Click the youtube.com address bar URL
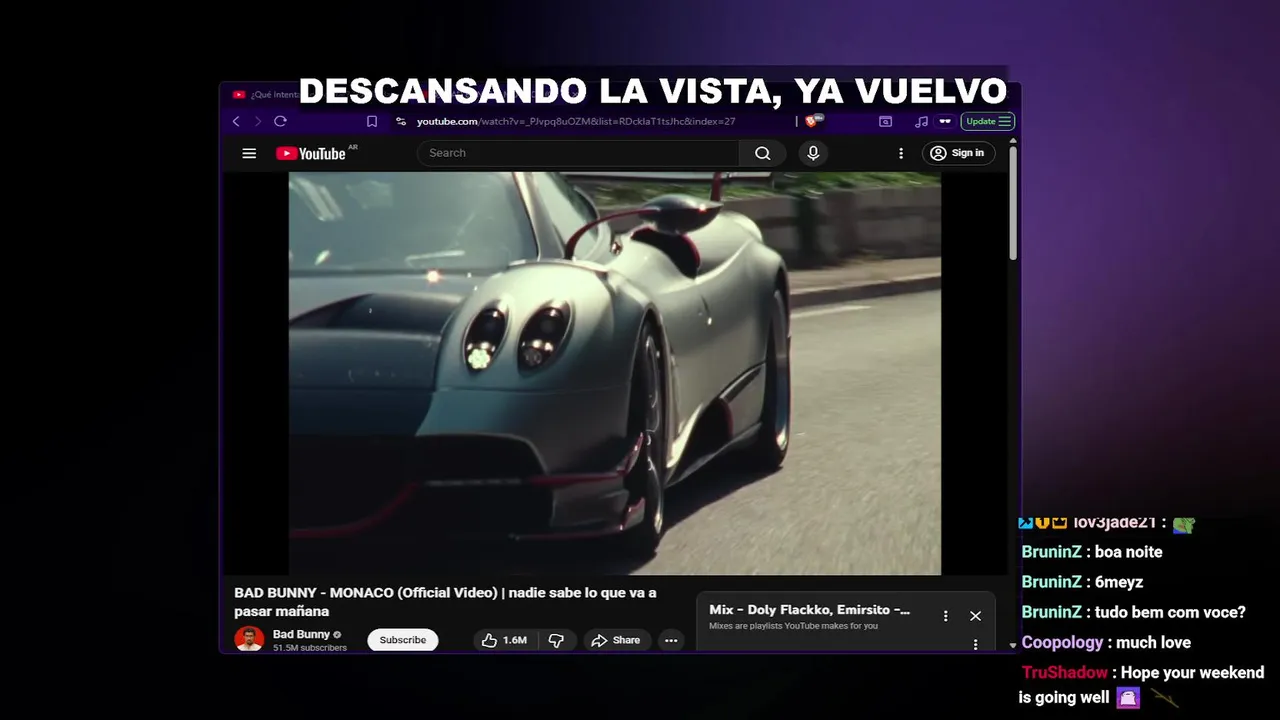 (576, 121)
